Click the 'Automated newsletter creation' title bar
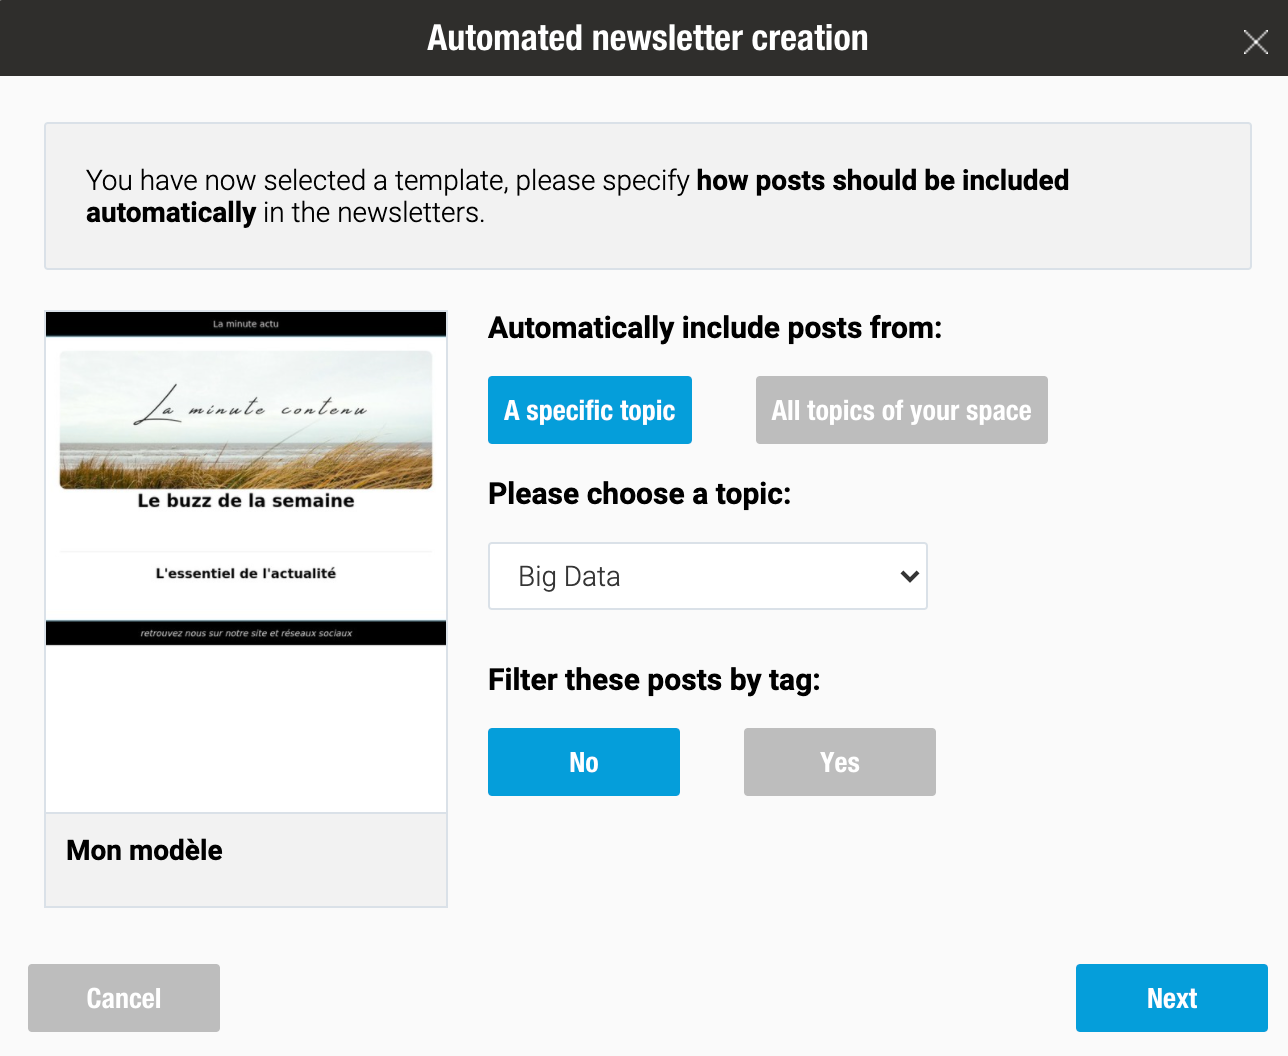This screenshot has width=1288, height=1056. click(x=644, y=38)
